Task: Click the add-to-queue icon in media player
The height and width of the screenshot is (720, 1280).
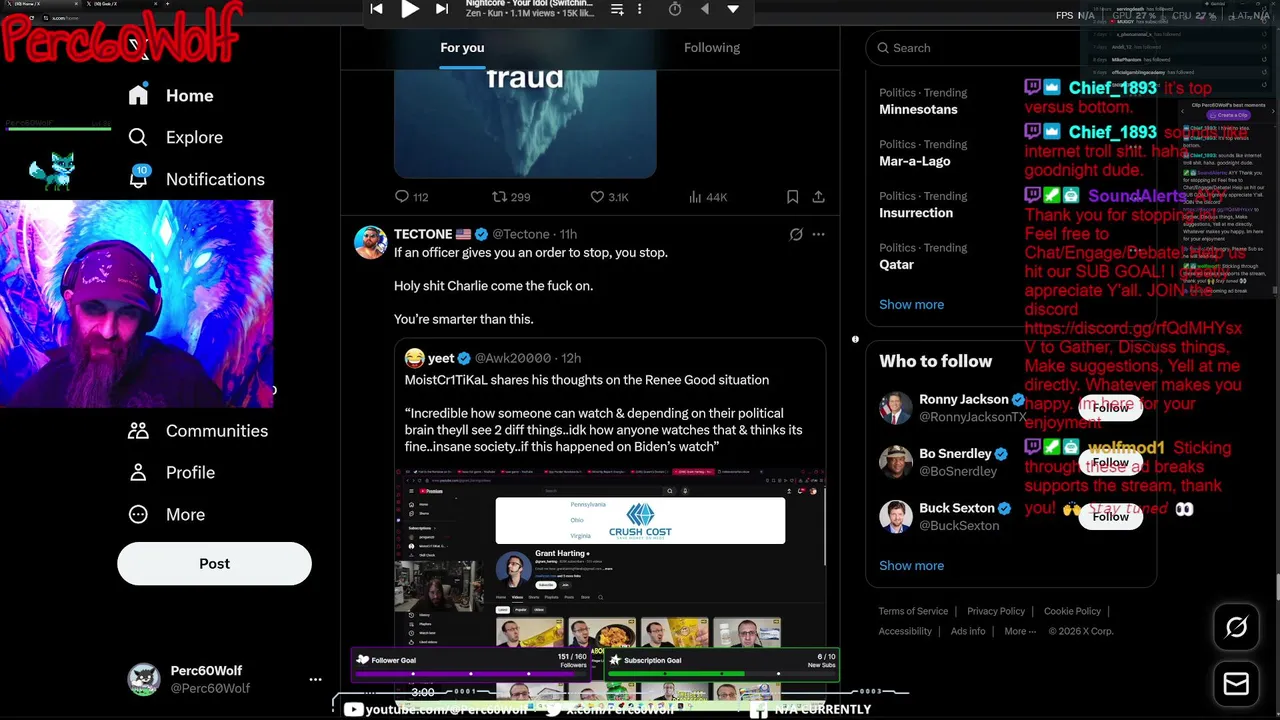Action: (617, 9)
